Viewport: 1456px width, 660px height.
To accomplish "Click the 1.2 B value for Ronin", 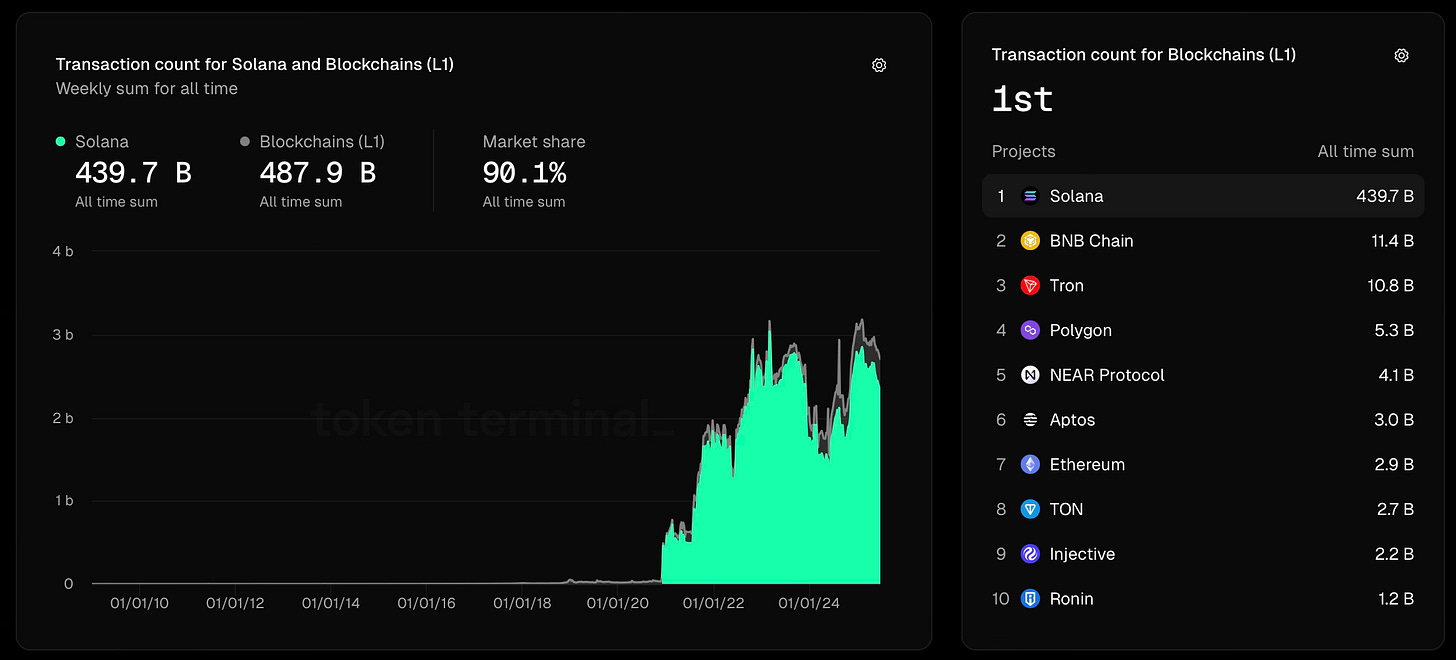I will pyautogui.click(x=1397, y=599).
